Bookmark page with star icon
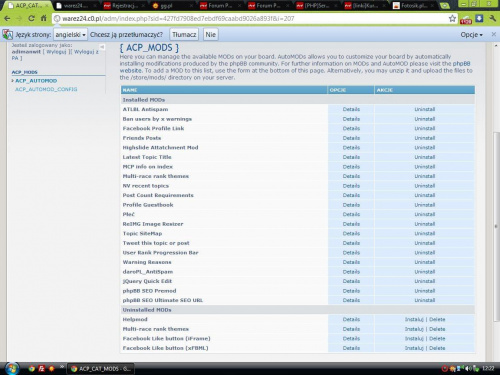Screen dimensions: 500x375 452,19
